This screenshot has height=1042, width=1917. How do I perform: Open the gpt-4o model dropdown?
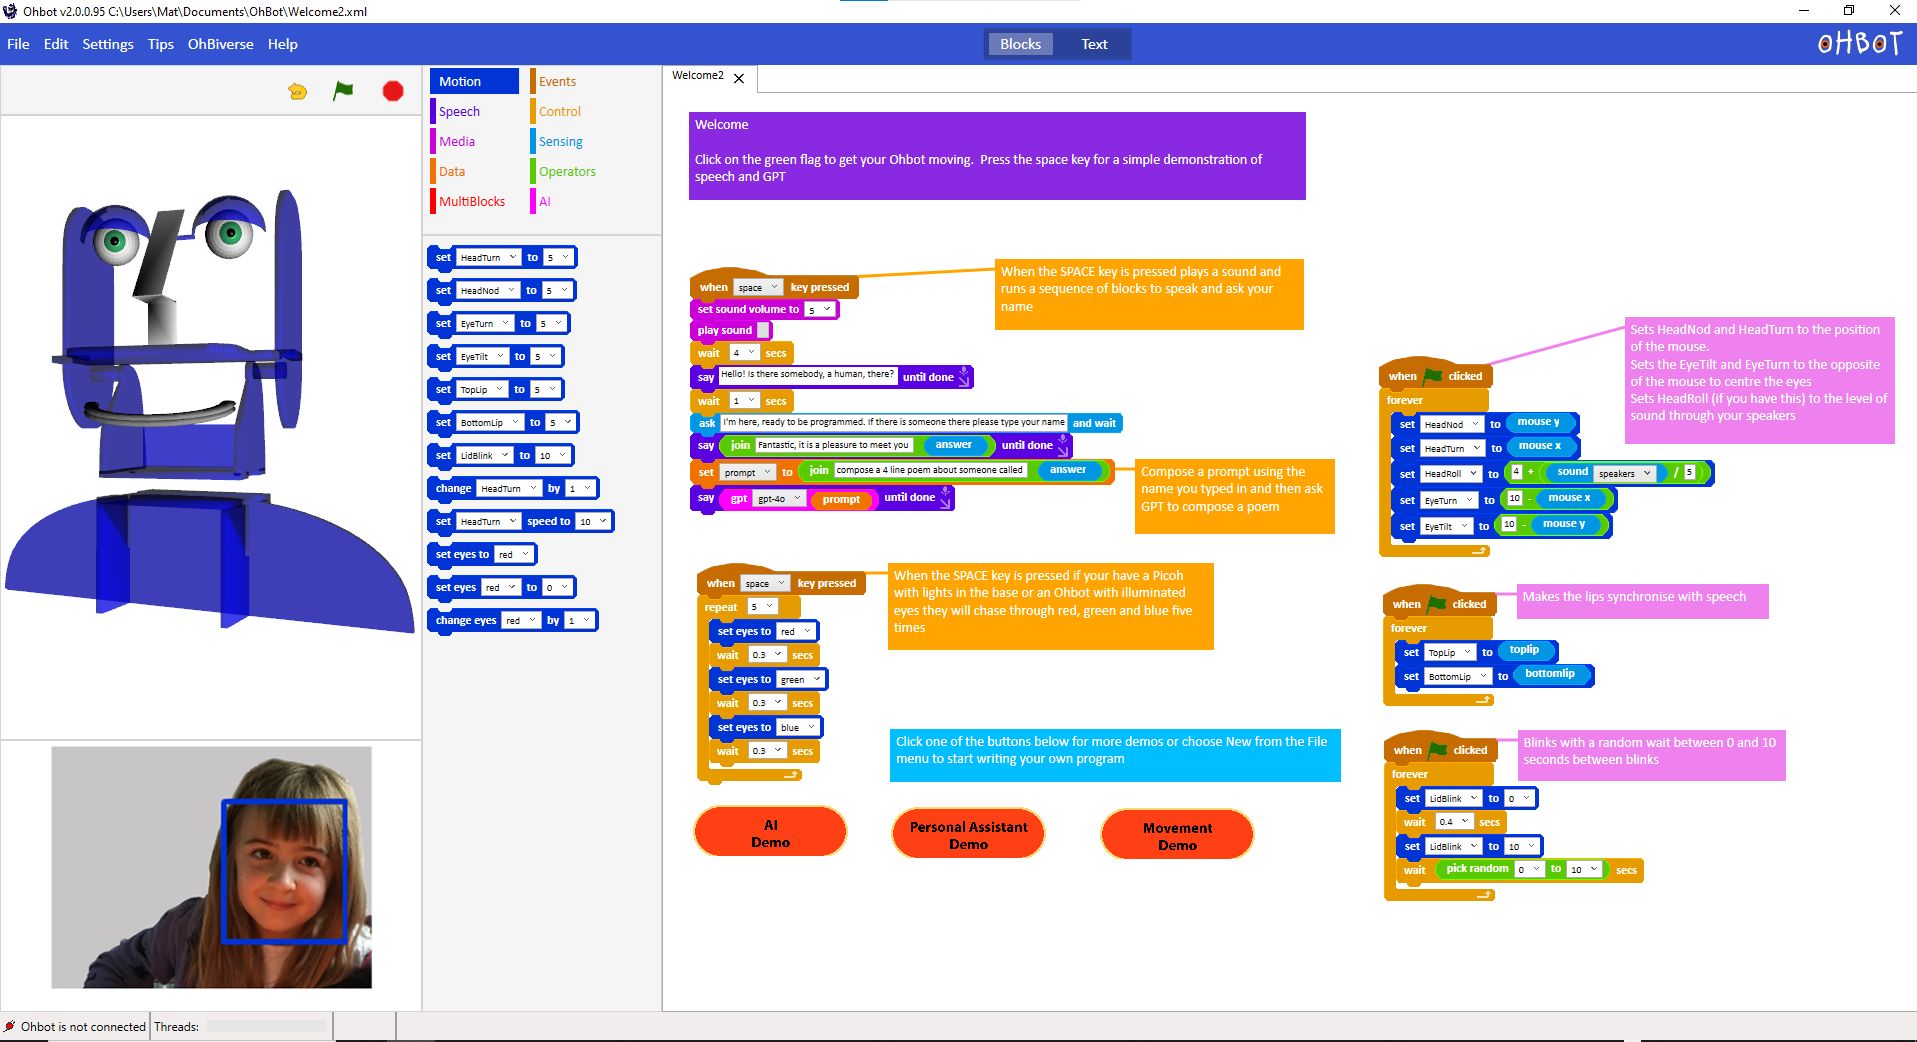point(779,498)
